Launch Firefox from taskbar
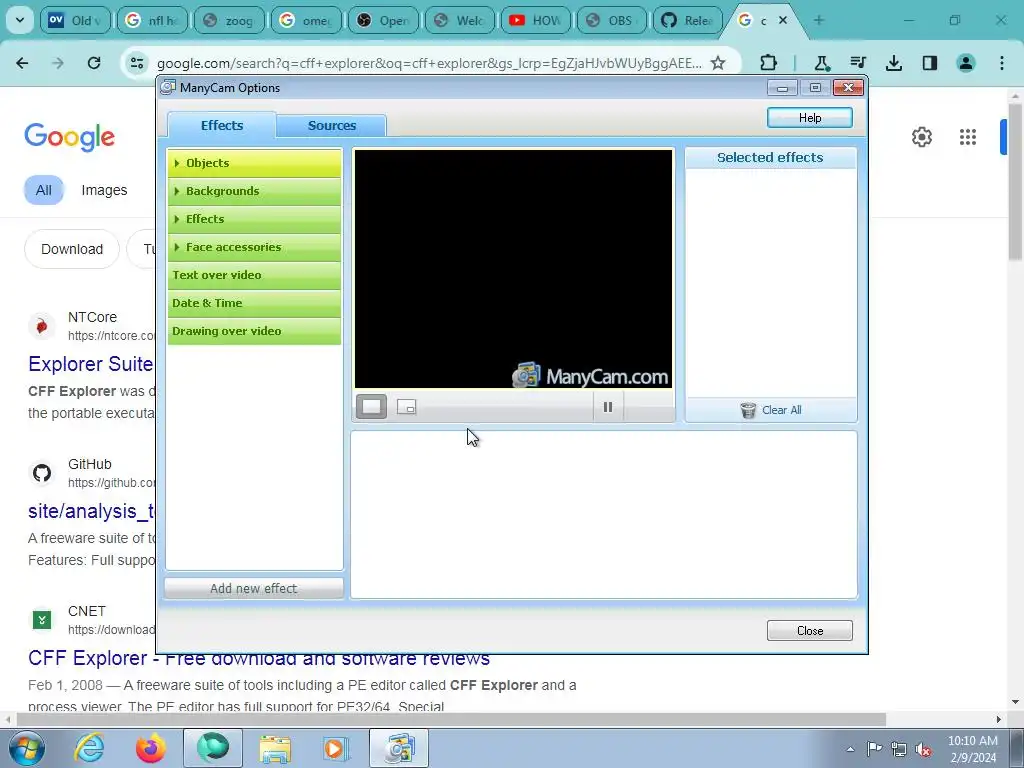 click(151, 748)
